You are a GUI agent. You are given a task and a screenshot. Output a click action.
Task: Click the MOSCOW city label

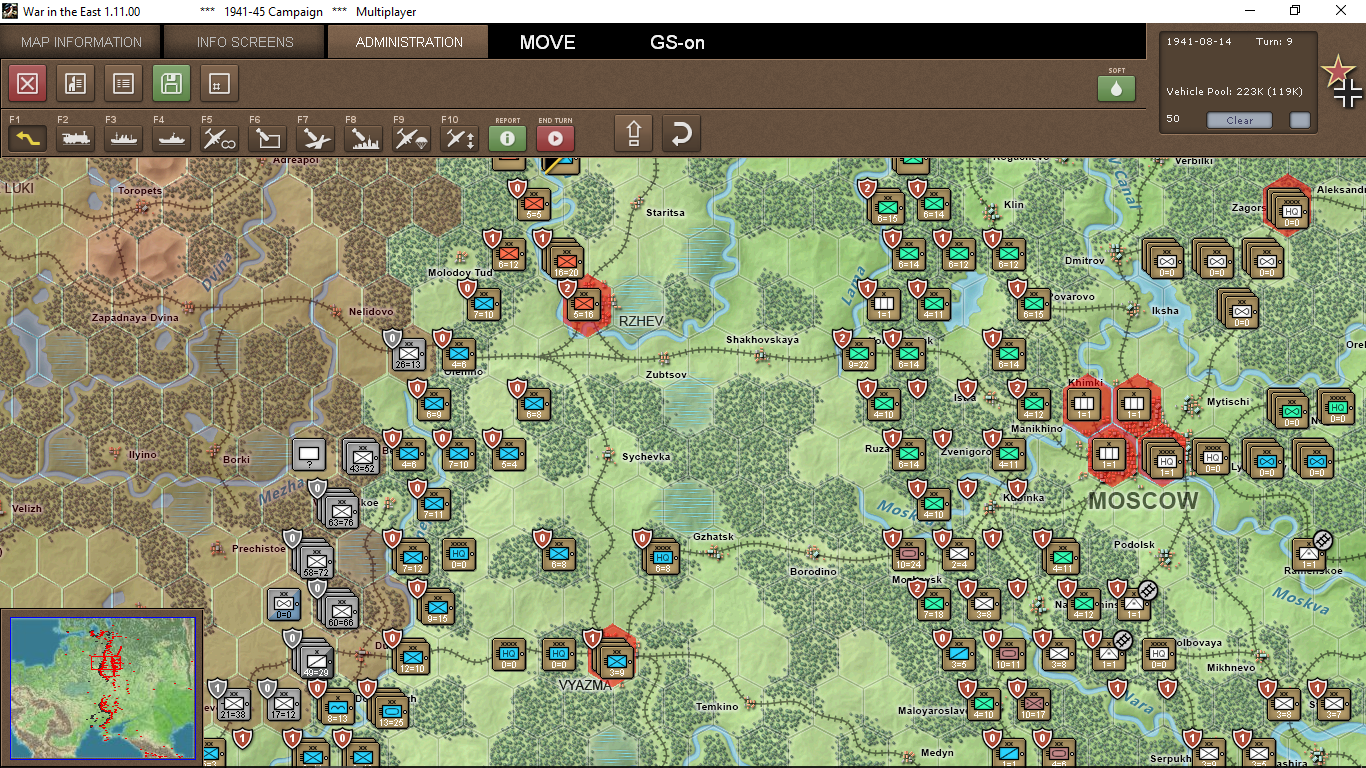[1143, 501]
